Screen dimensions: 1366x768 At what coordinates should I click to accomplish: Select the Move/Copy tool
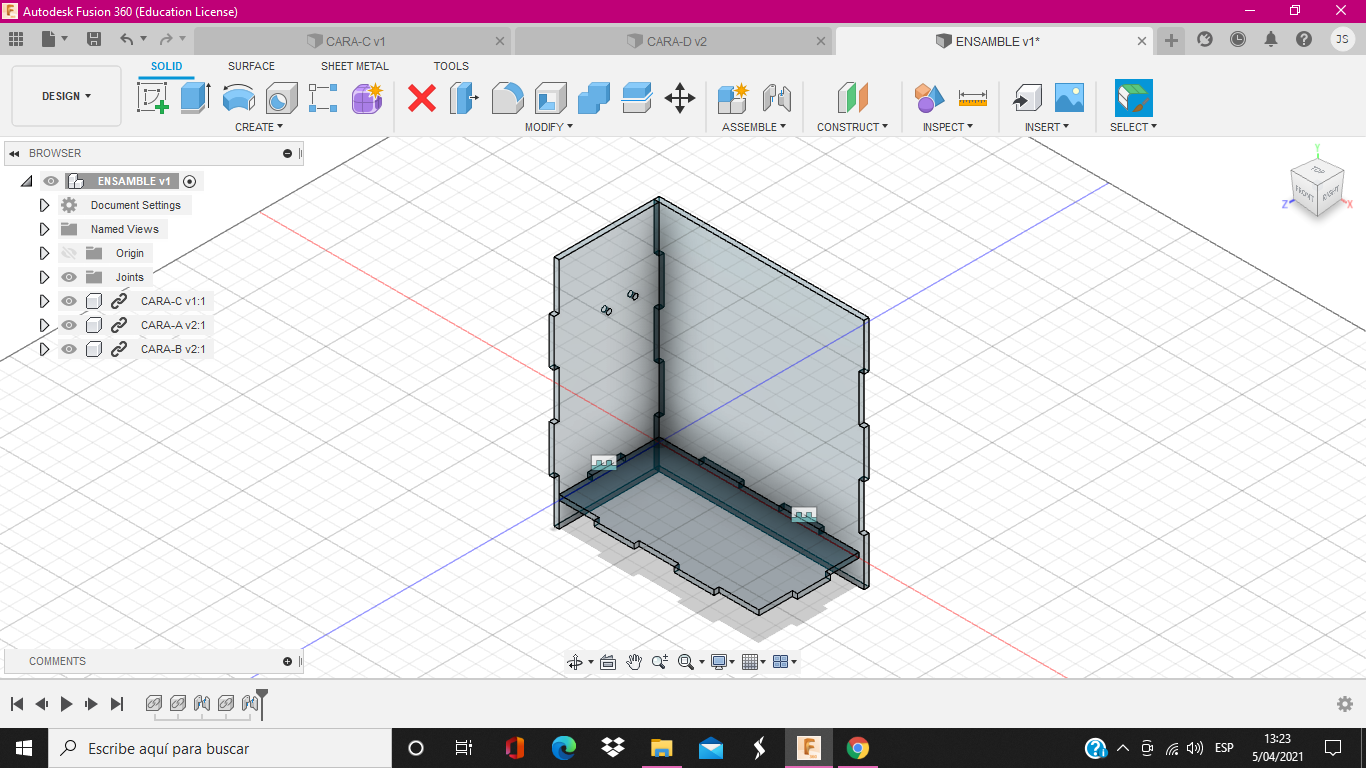pyautogui.click(x=680, y=98)
